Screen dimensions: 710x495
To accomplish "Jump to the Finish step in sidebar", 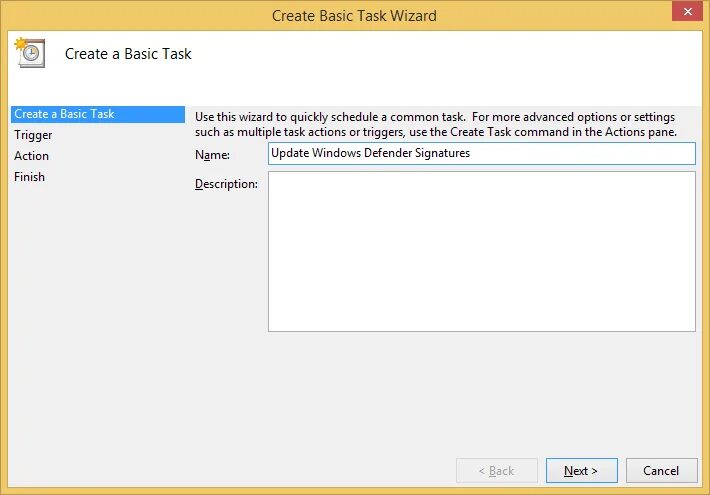I will [30, 177].
